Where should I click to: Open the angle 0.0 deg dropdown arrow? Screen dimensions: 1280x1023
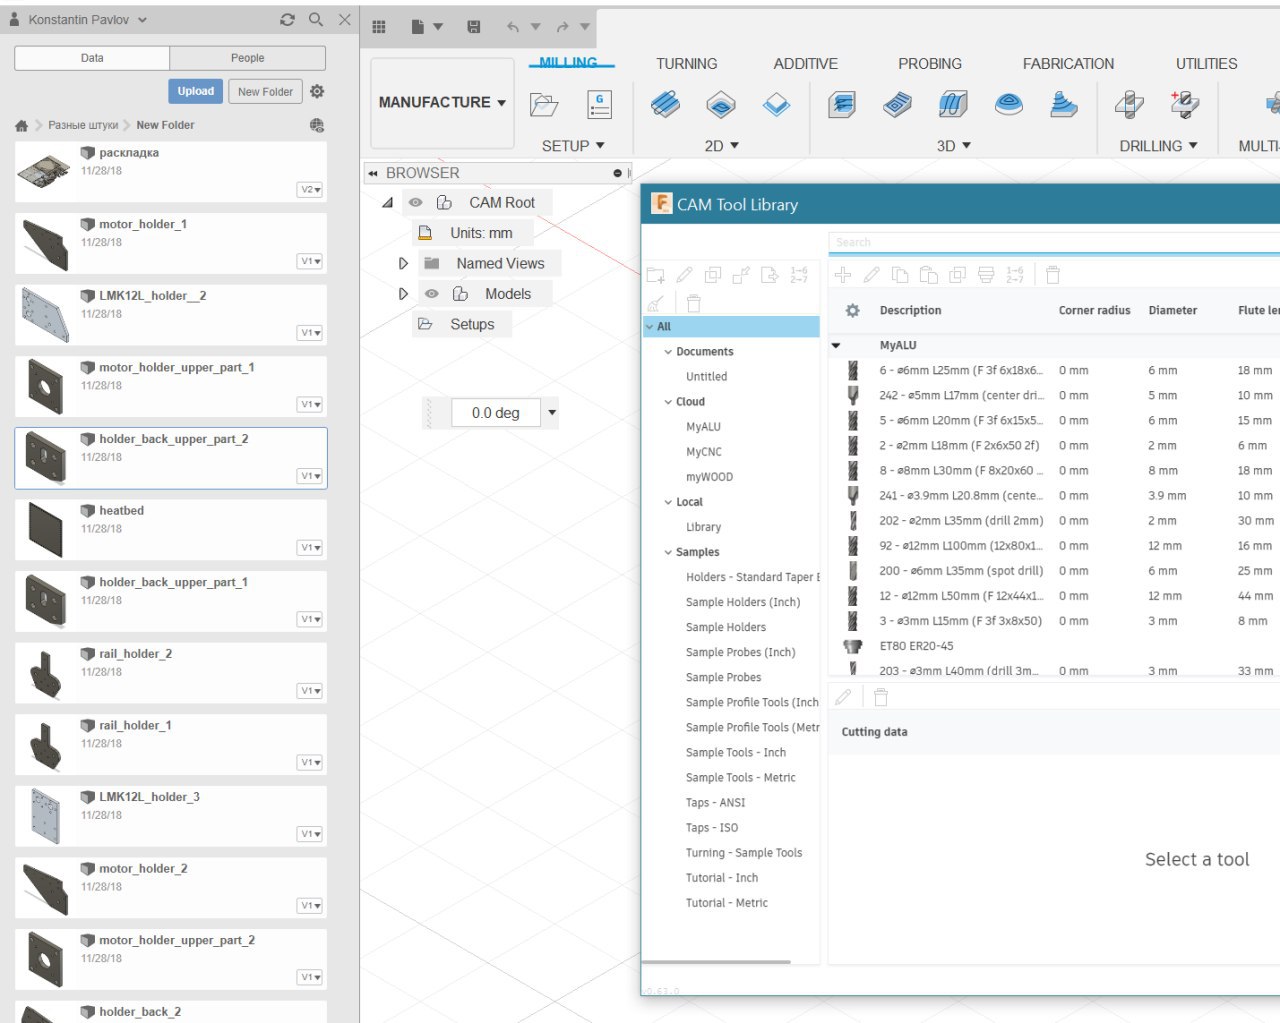[x=551, y=412]
